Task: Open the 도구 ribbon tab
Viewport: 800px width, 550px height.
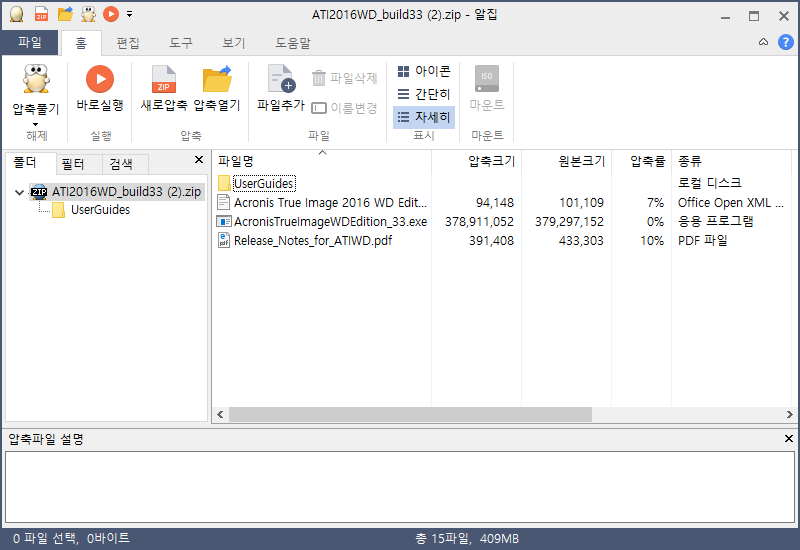Action: 181,43
